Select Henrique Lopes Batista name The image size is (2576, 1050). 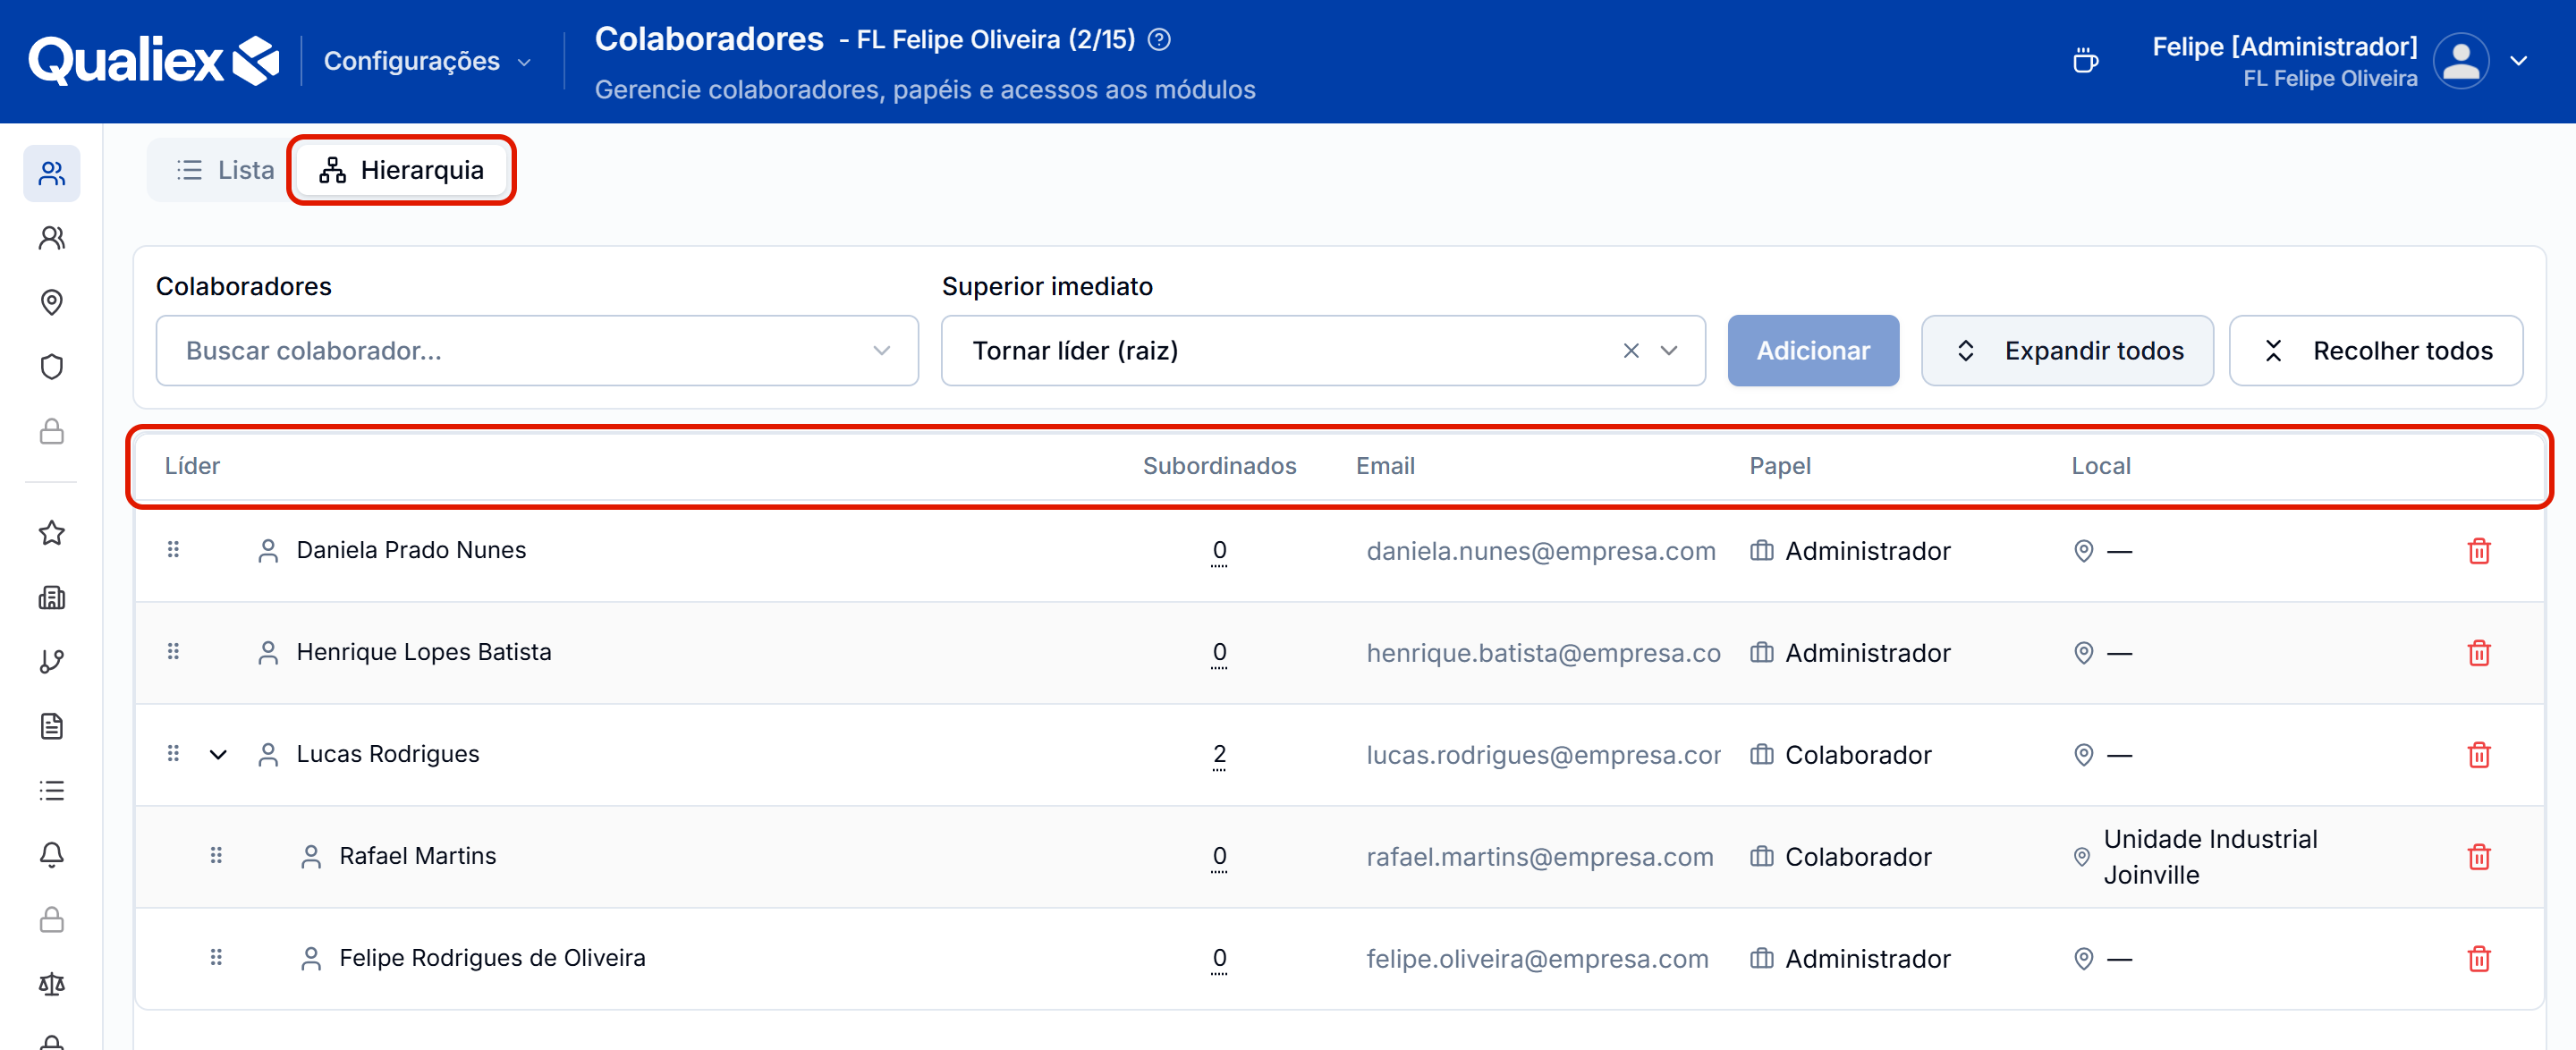tap(424, 652)
